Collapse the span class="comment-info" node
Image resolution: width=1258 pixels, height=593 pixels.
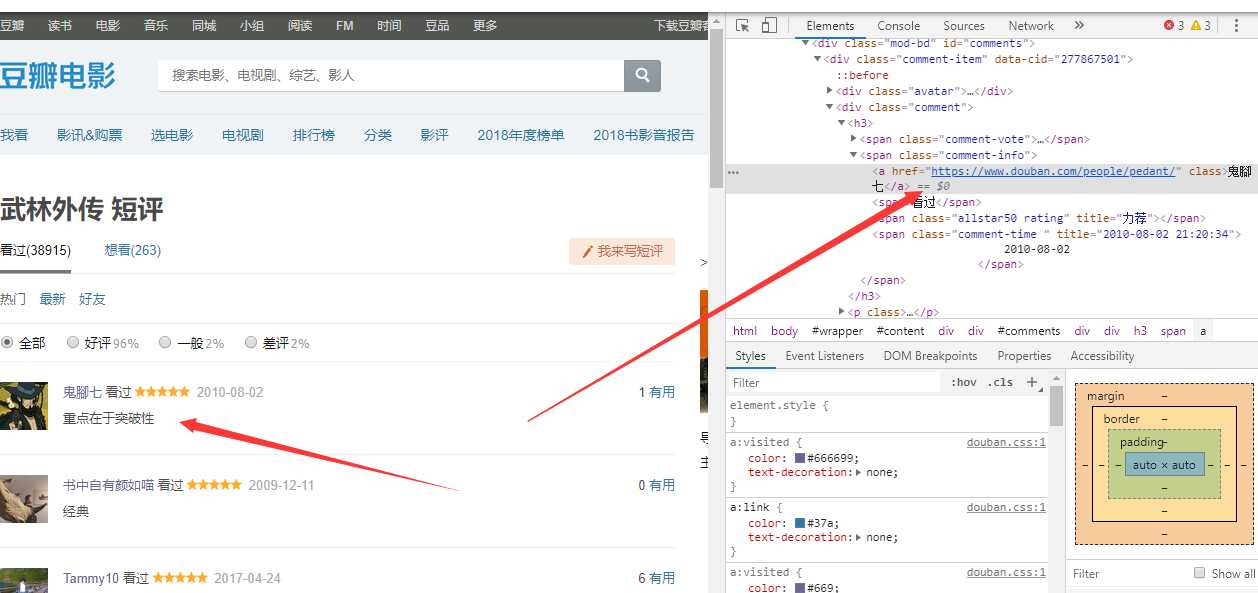853,155
